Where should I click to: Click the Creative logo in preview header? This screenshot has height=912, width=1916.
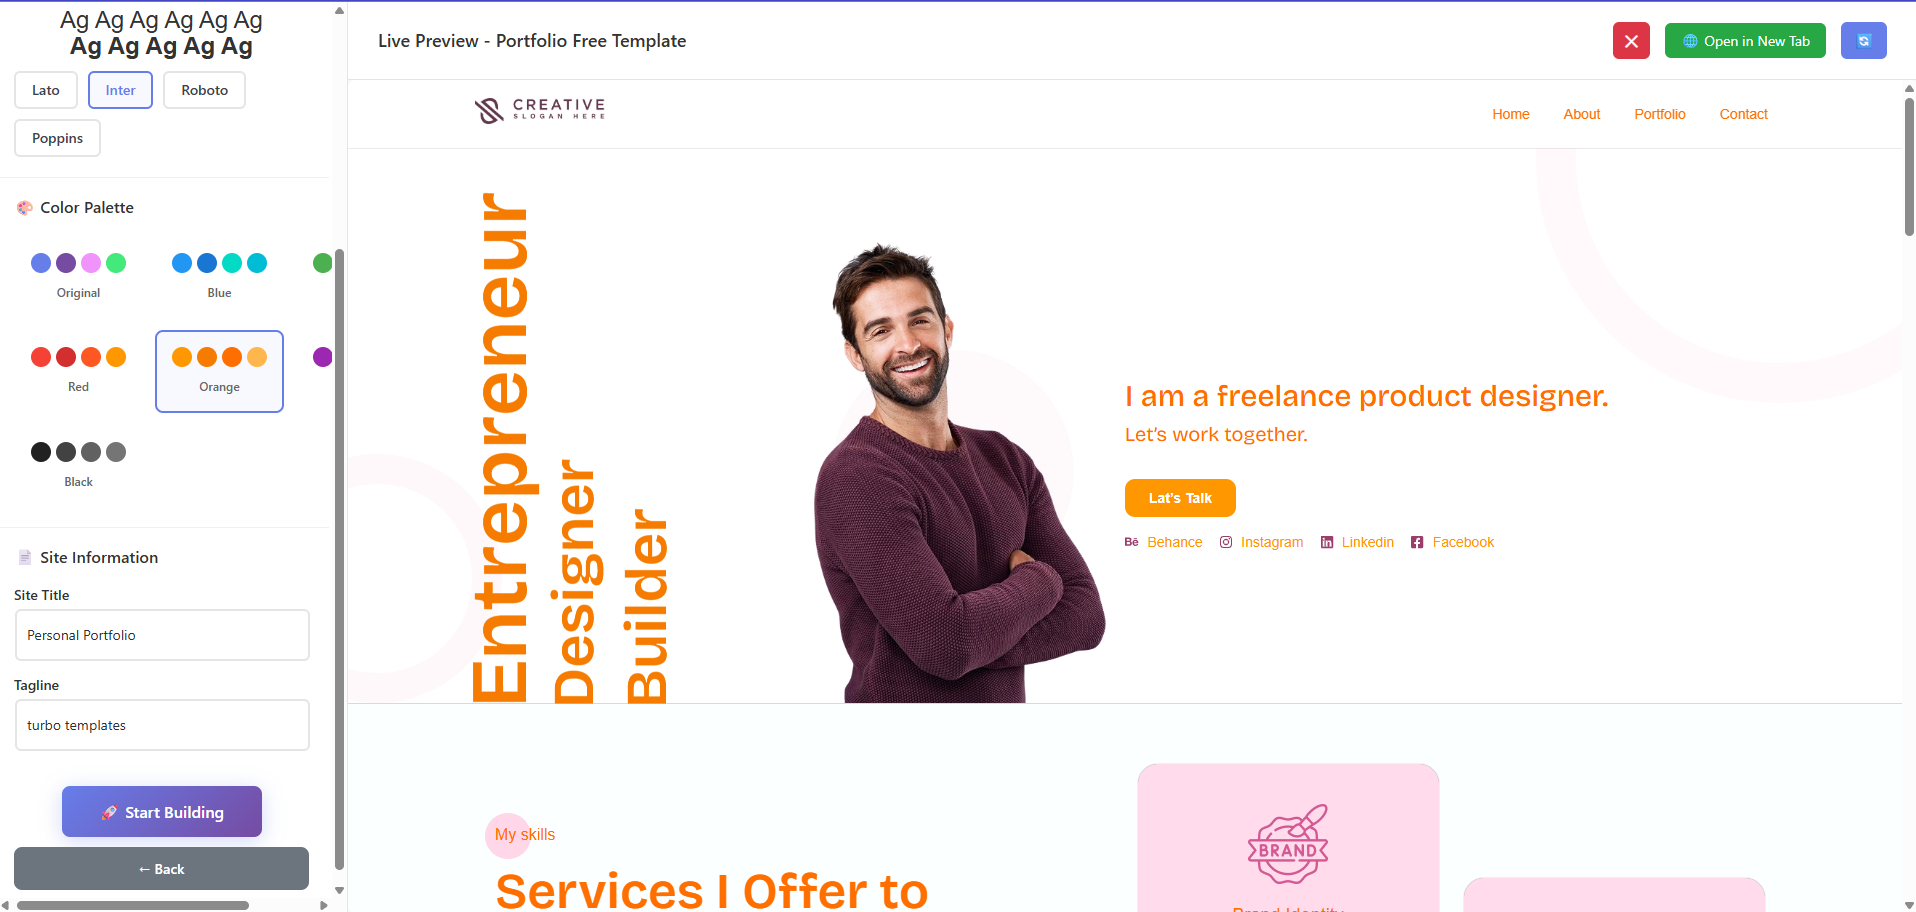point(540,110)
